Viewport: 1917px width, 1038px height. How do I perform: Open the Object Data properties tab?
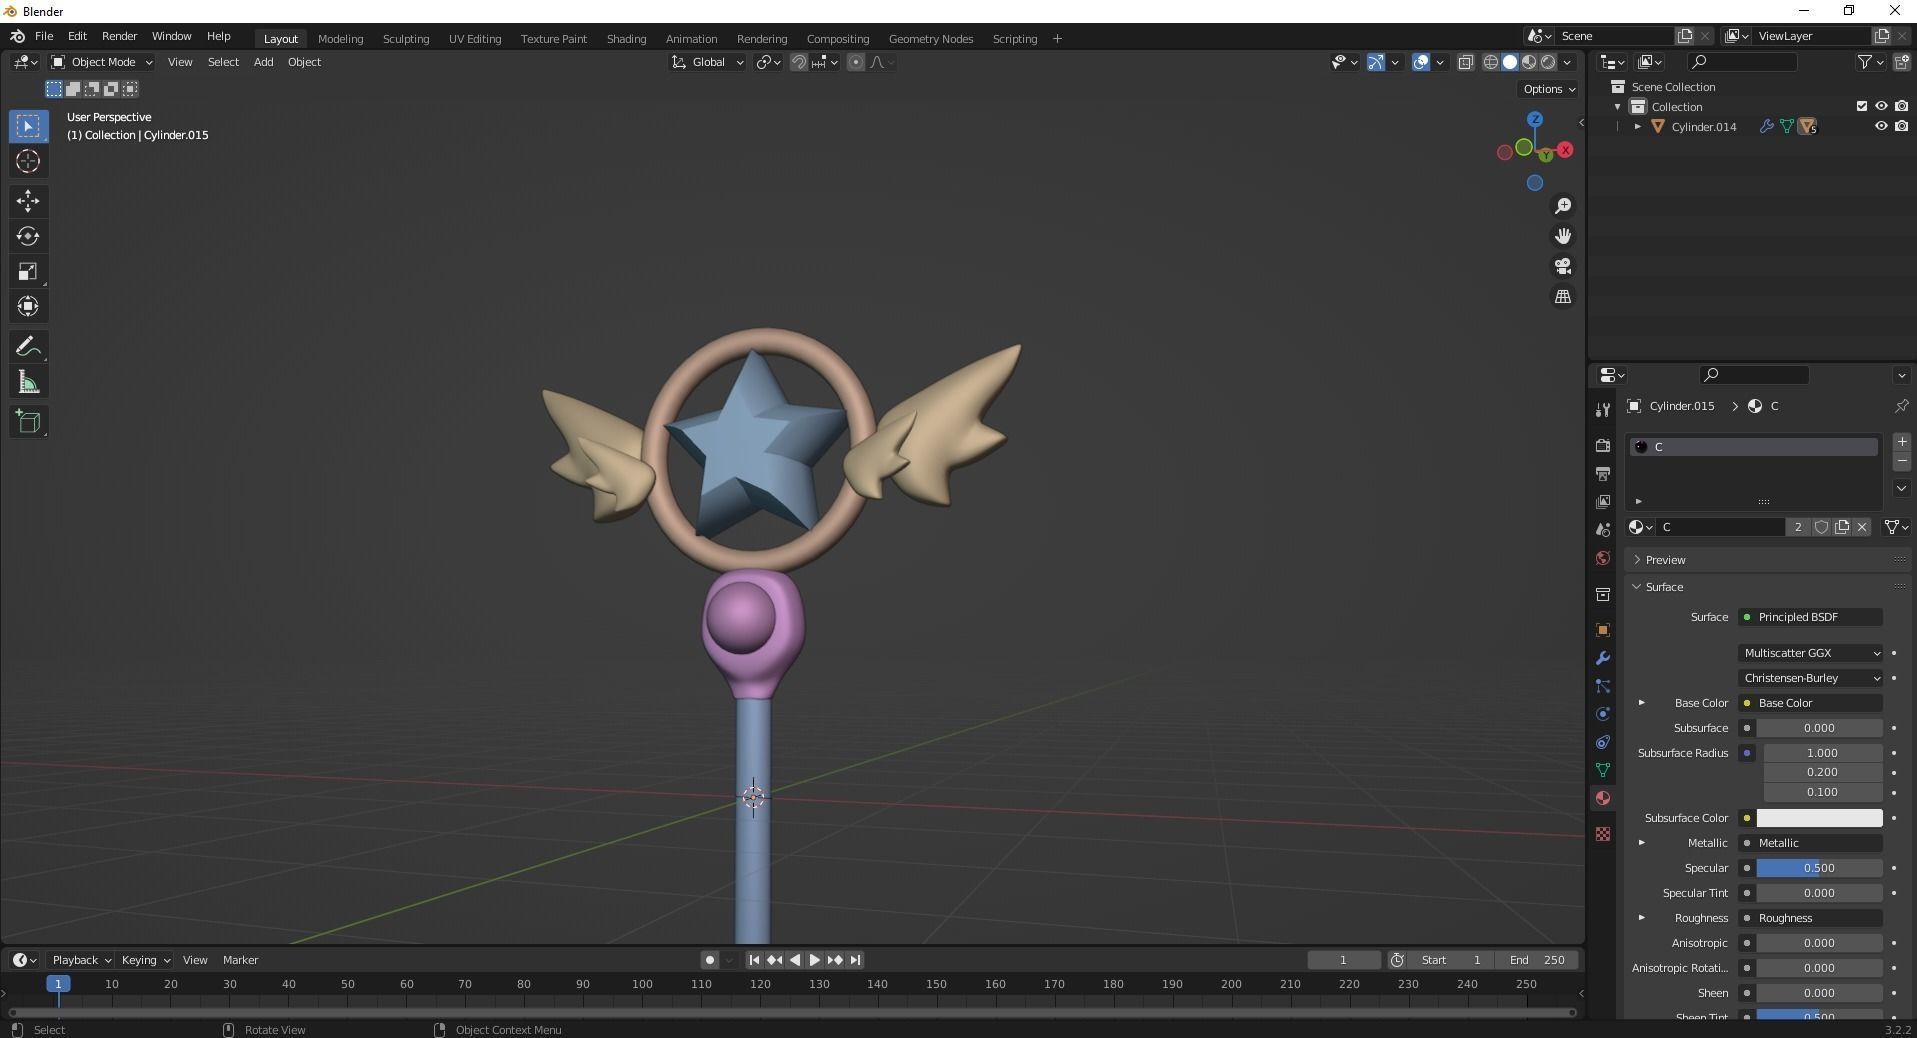pos(1603,770)
